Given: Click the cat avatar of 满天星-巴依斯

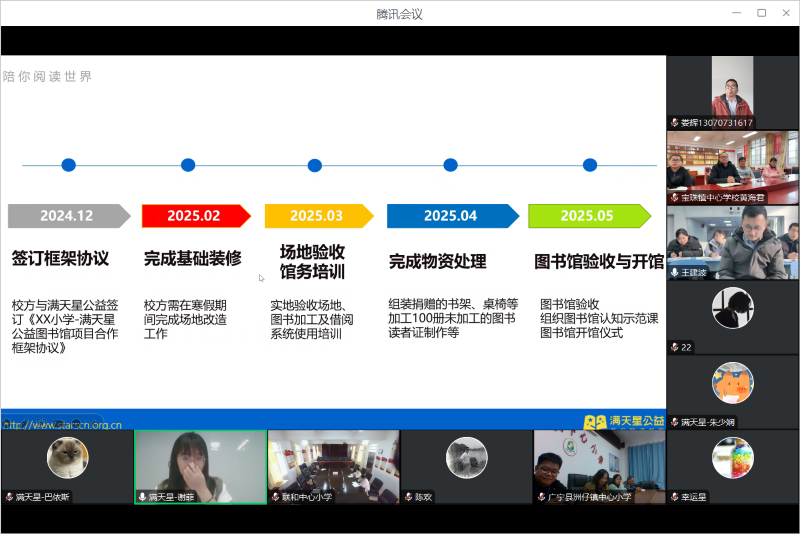Looking at the screenshot, I should (67, 457).
